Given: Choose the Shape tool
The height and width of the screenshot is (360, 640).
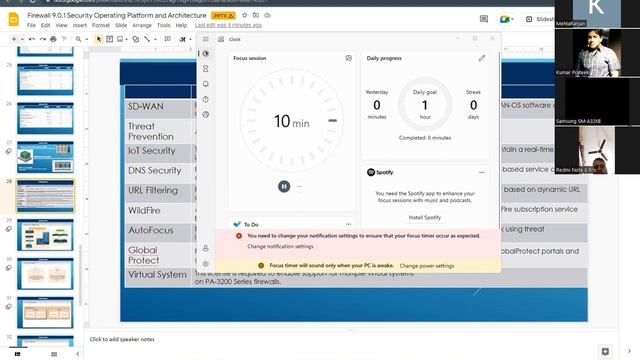Looking at the screenshot, I should [x=136, y=39].
